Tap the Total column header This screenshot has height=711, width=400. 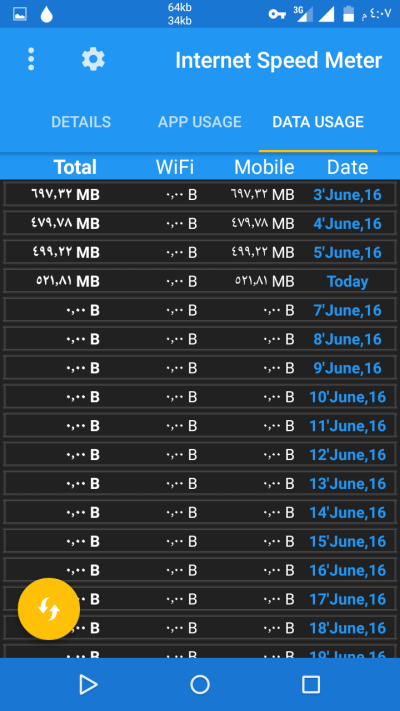pyautogui.click(x=75, y=167)
